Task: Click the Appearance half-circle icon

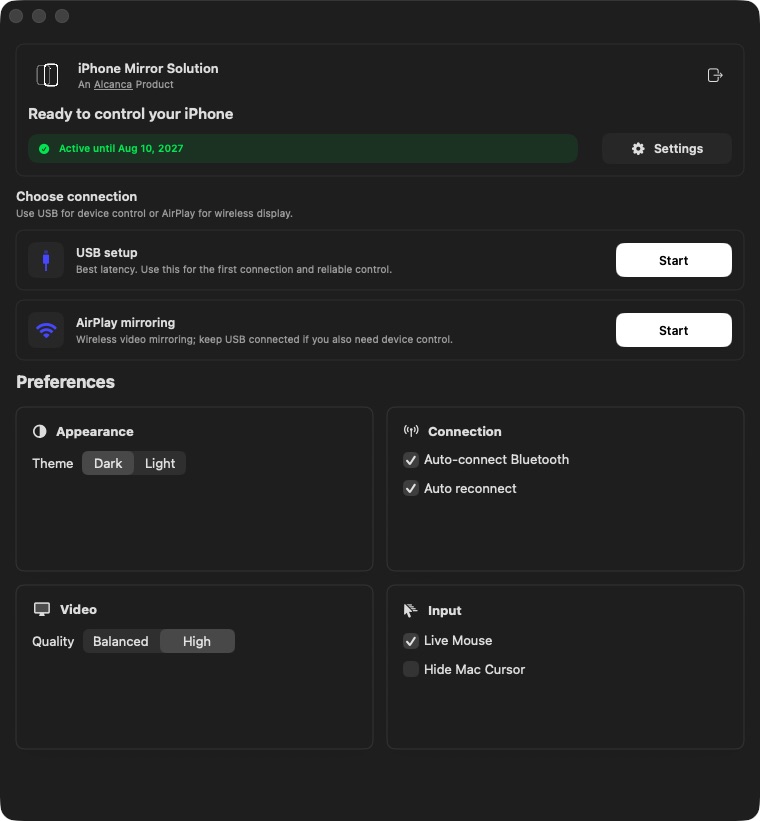Action: [40, 431]
